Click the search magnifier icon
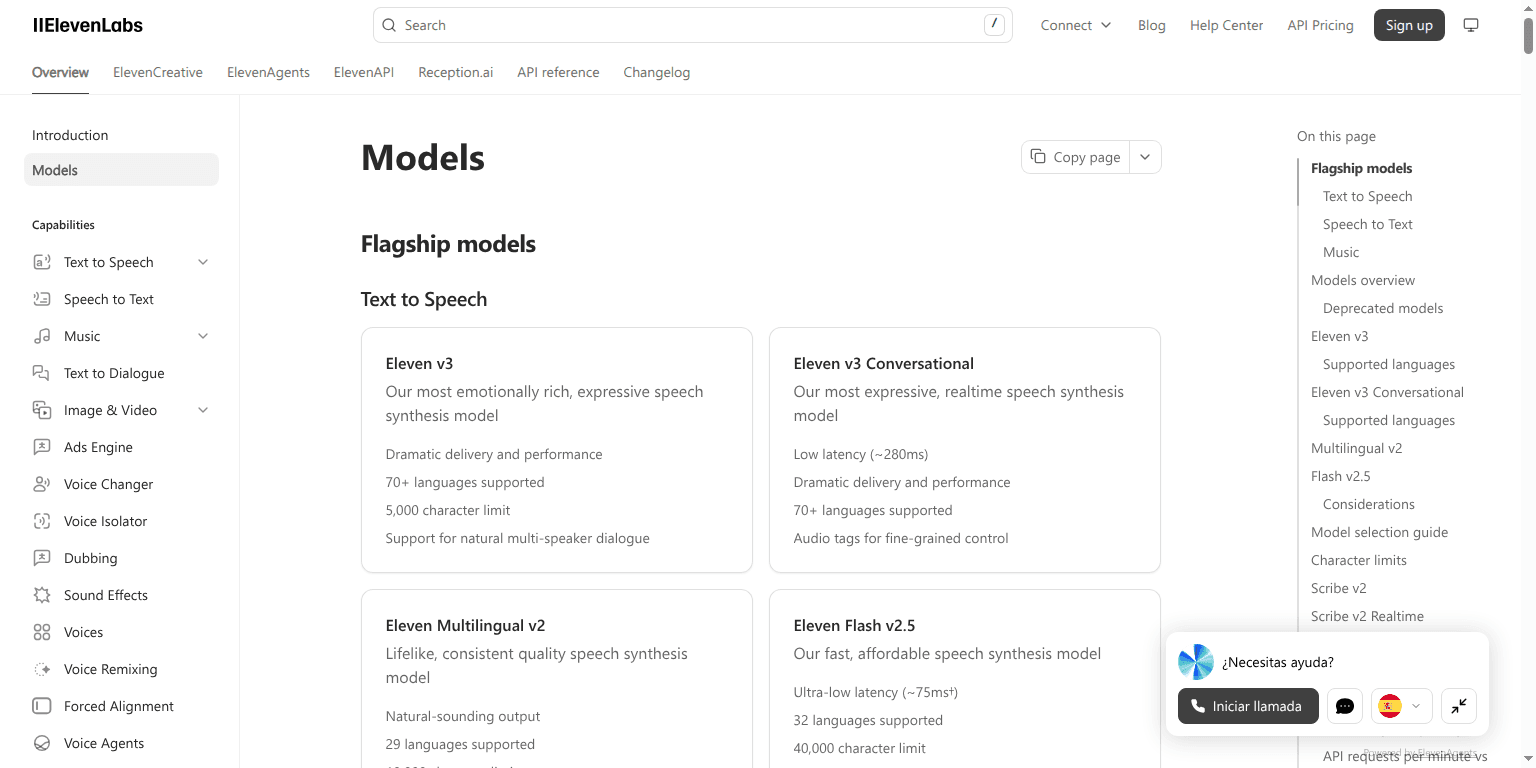The image size is (1536, 768). (x=390, y=25)
